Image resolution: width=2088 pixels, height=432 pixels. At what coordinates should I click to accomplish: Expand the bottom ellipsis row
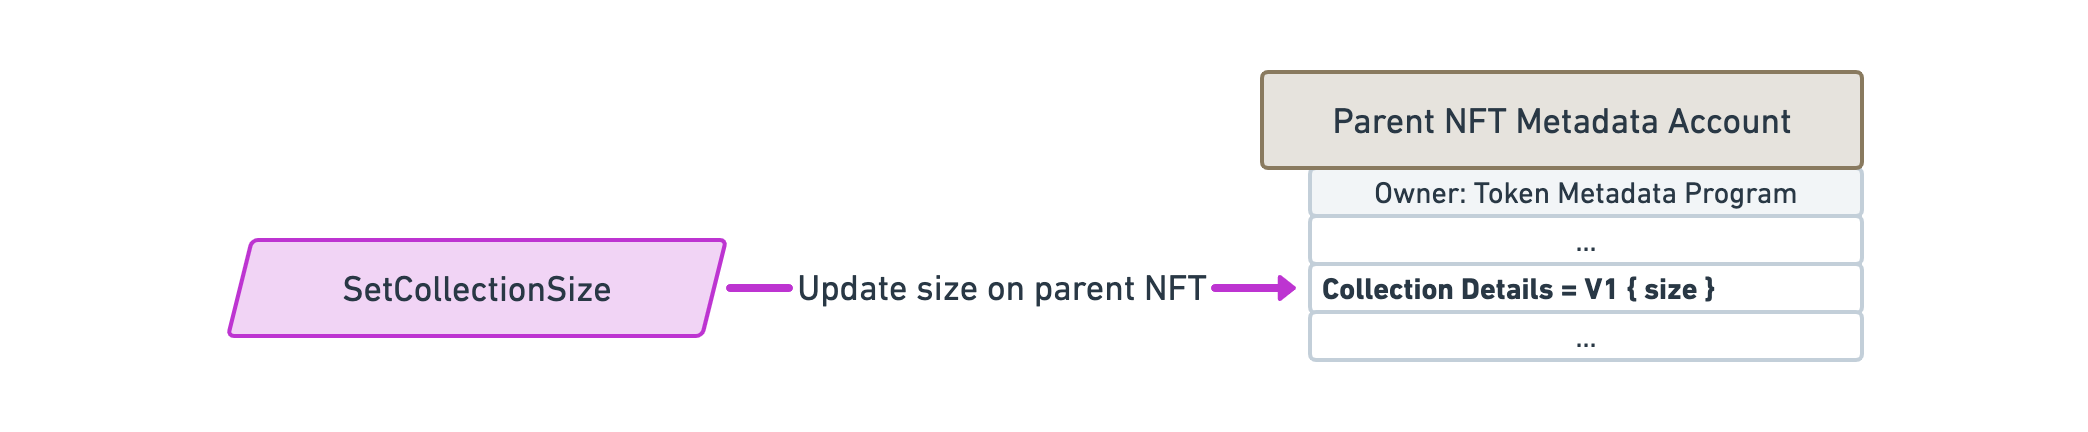[x=1586, y=337]
